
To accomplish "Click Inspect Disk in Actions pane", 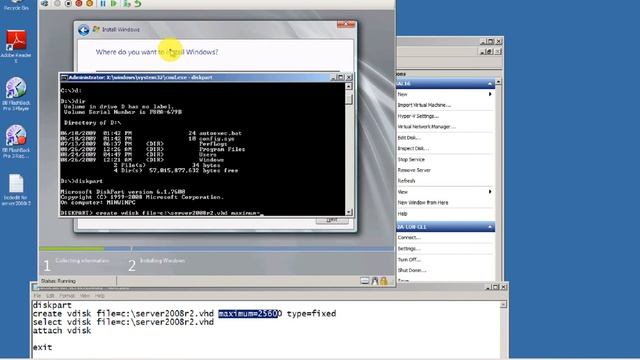I will (x=413, y=149).
